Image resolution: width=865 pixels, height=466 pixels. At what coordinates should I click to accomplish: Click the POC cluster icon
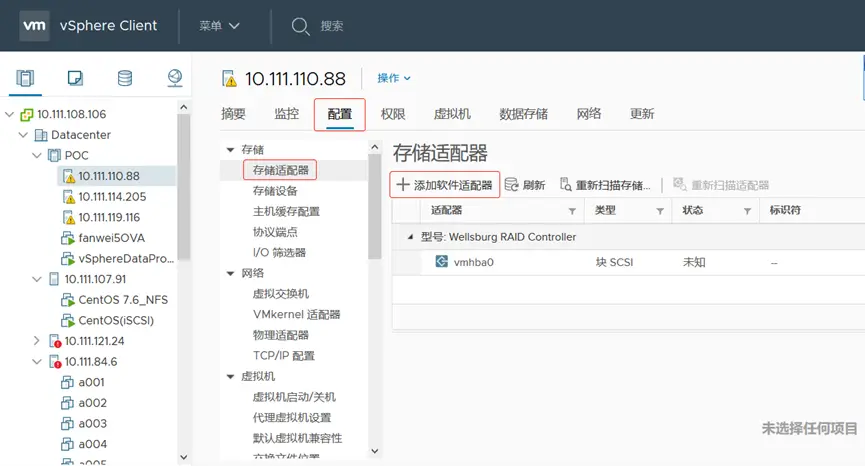[54, 156]
